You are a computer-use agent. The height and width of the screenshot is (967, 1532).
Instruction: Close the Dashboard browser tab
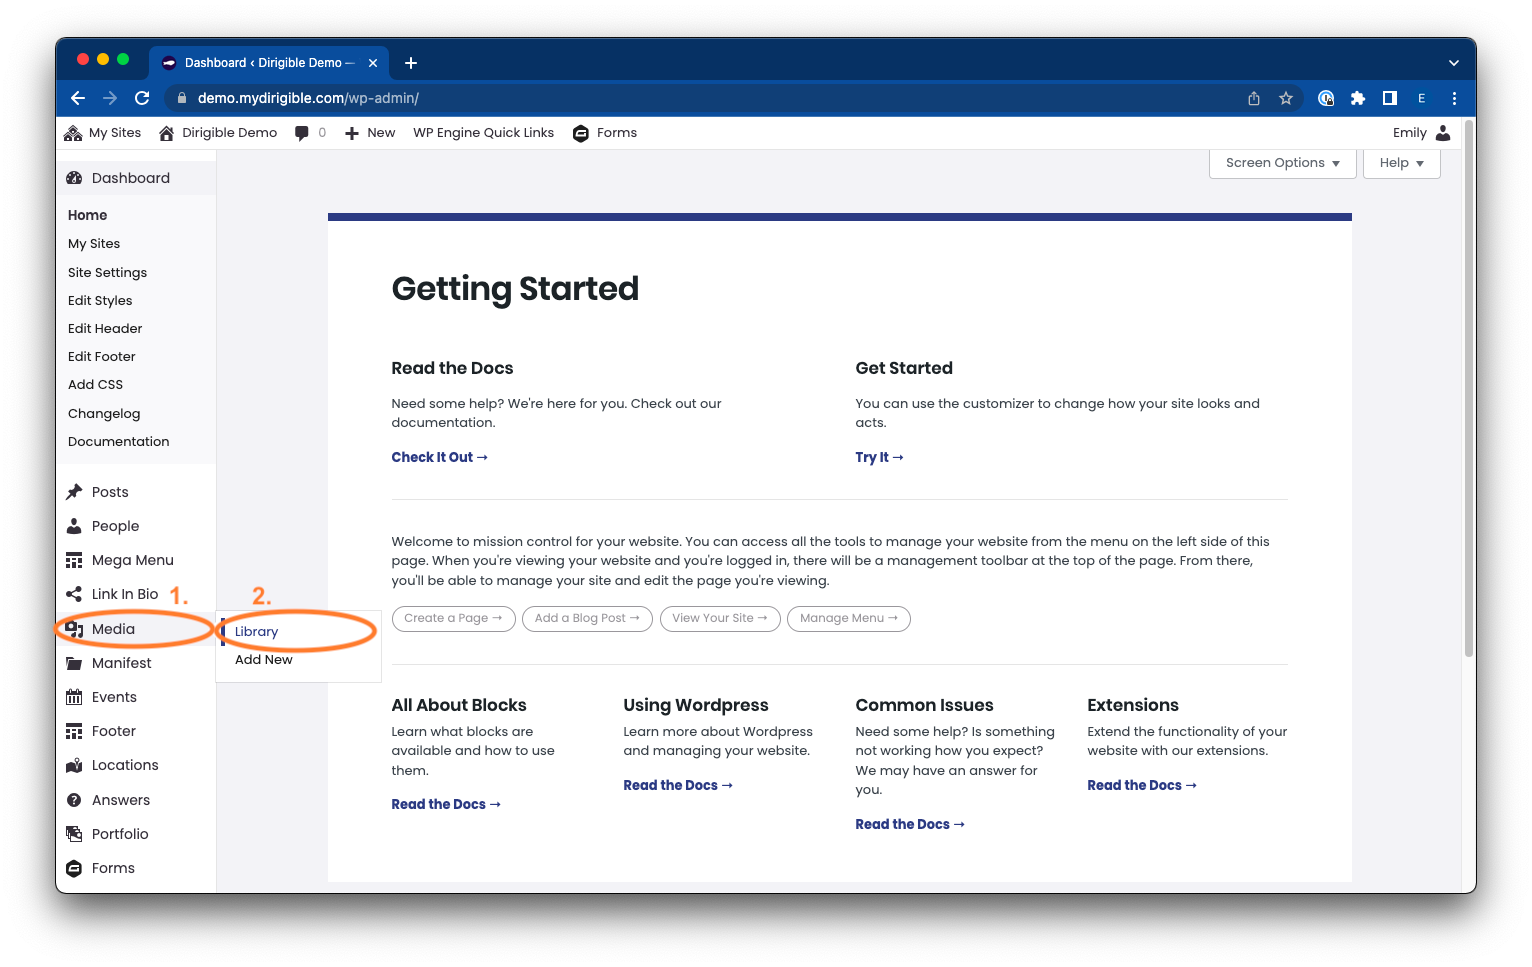(x=373, y=63)
